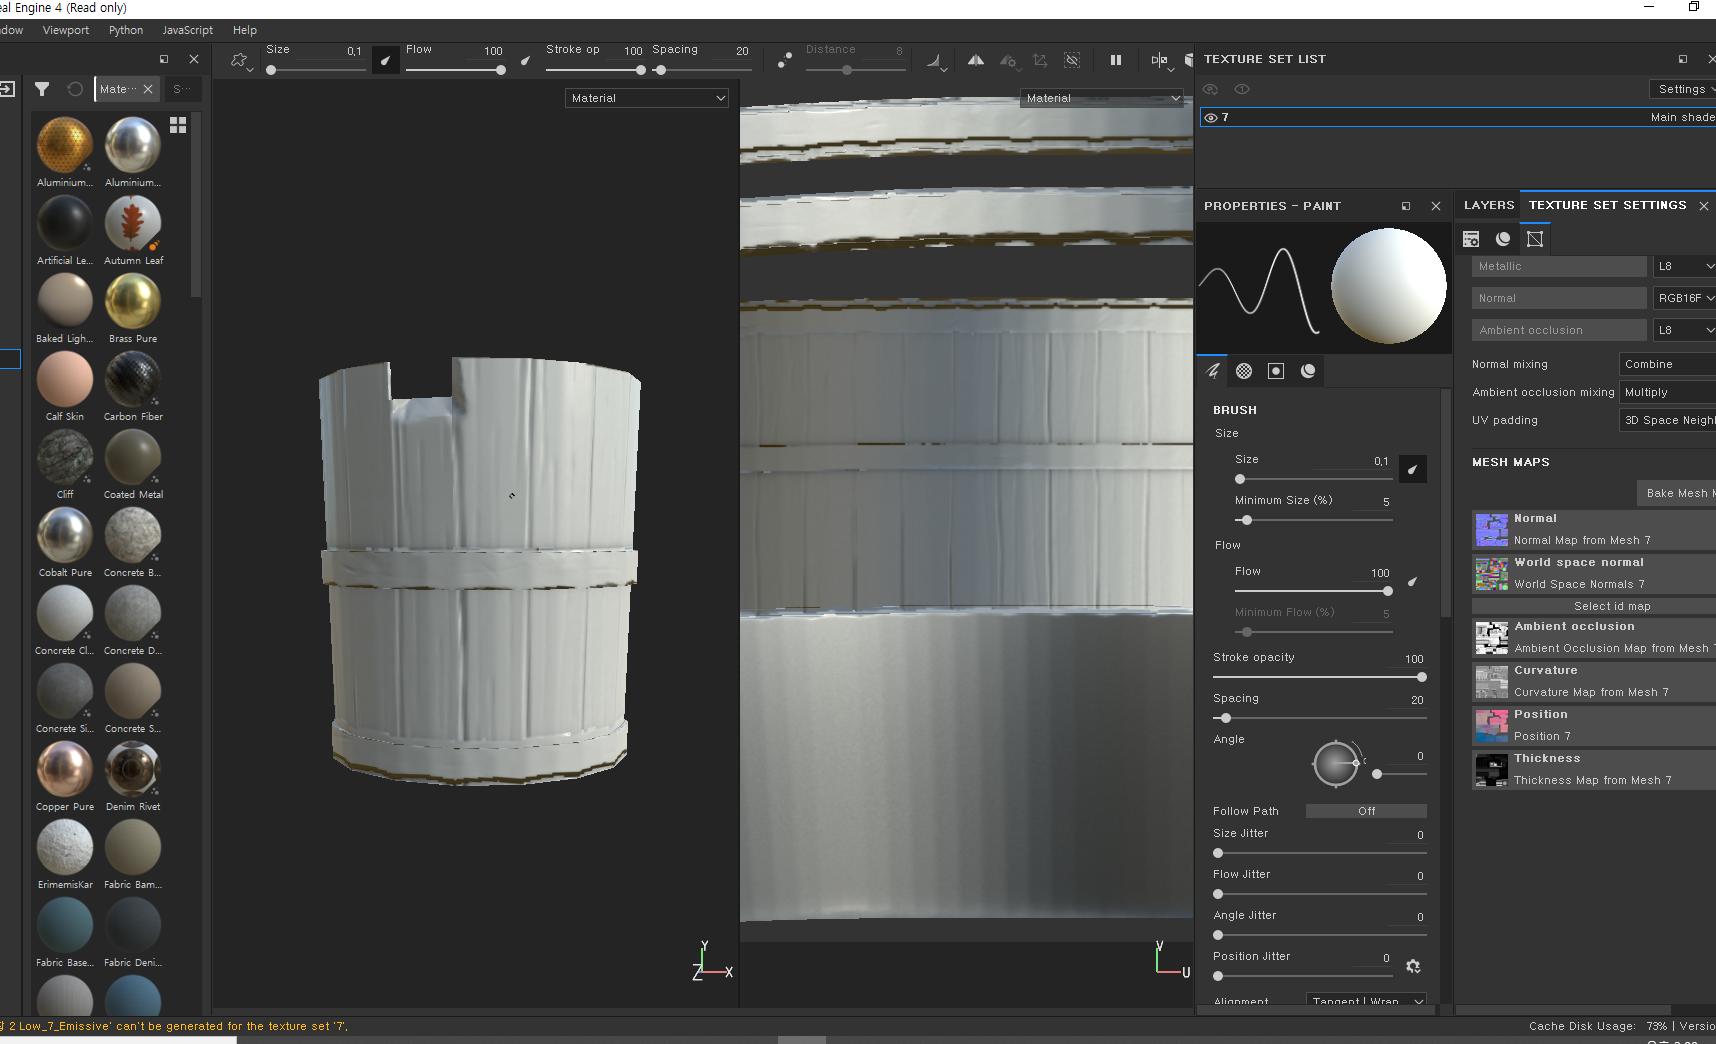Open the Normal mixing Combine dropdown

click(1667, 364)
